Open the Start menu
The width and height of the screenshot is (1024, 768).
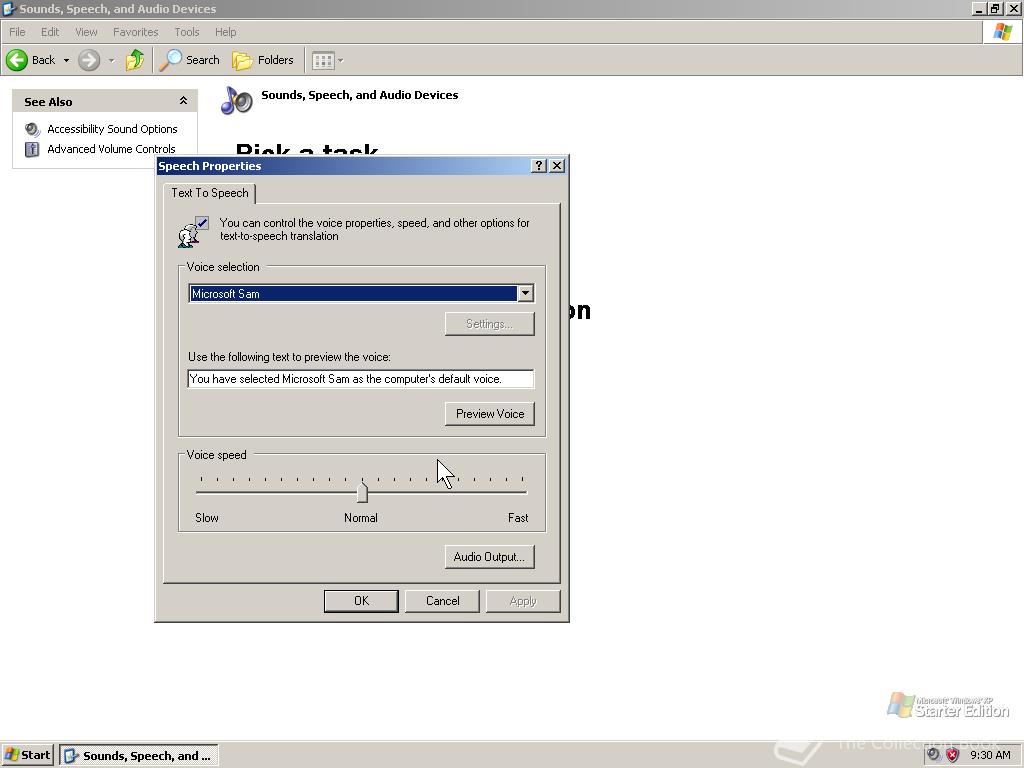pyautogui.click(x=27, y=755)
